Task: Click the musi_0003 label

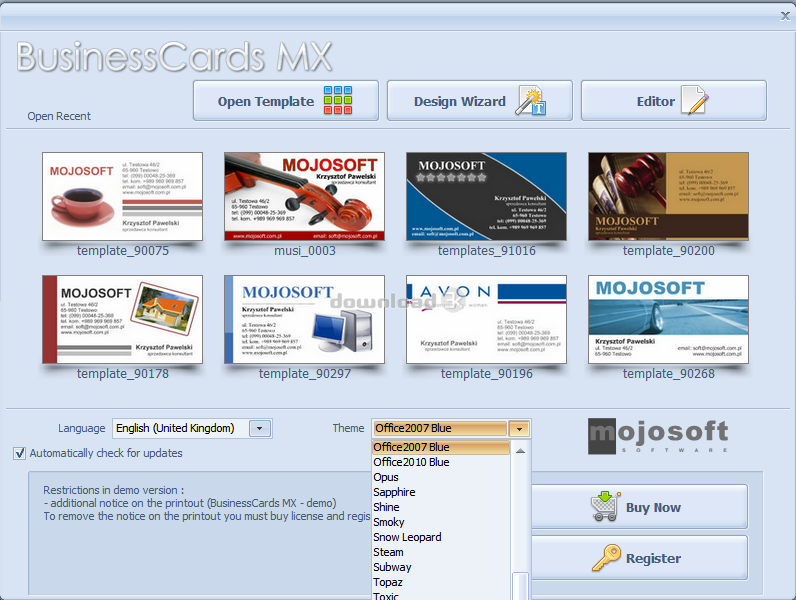Action: tap(305, 251)
